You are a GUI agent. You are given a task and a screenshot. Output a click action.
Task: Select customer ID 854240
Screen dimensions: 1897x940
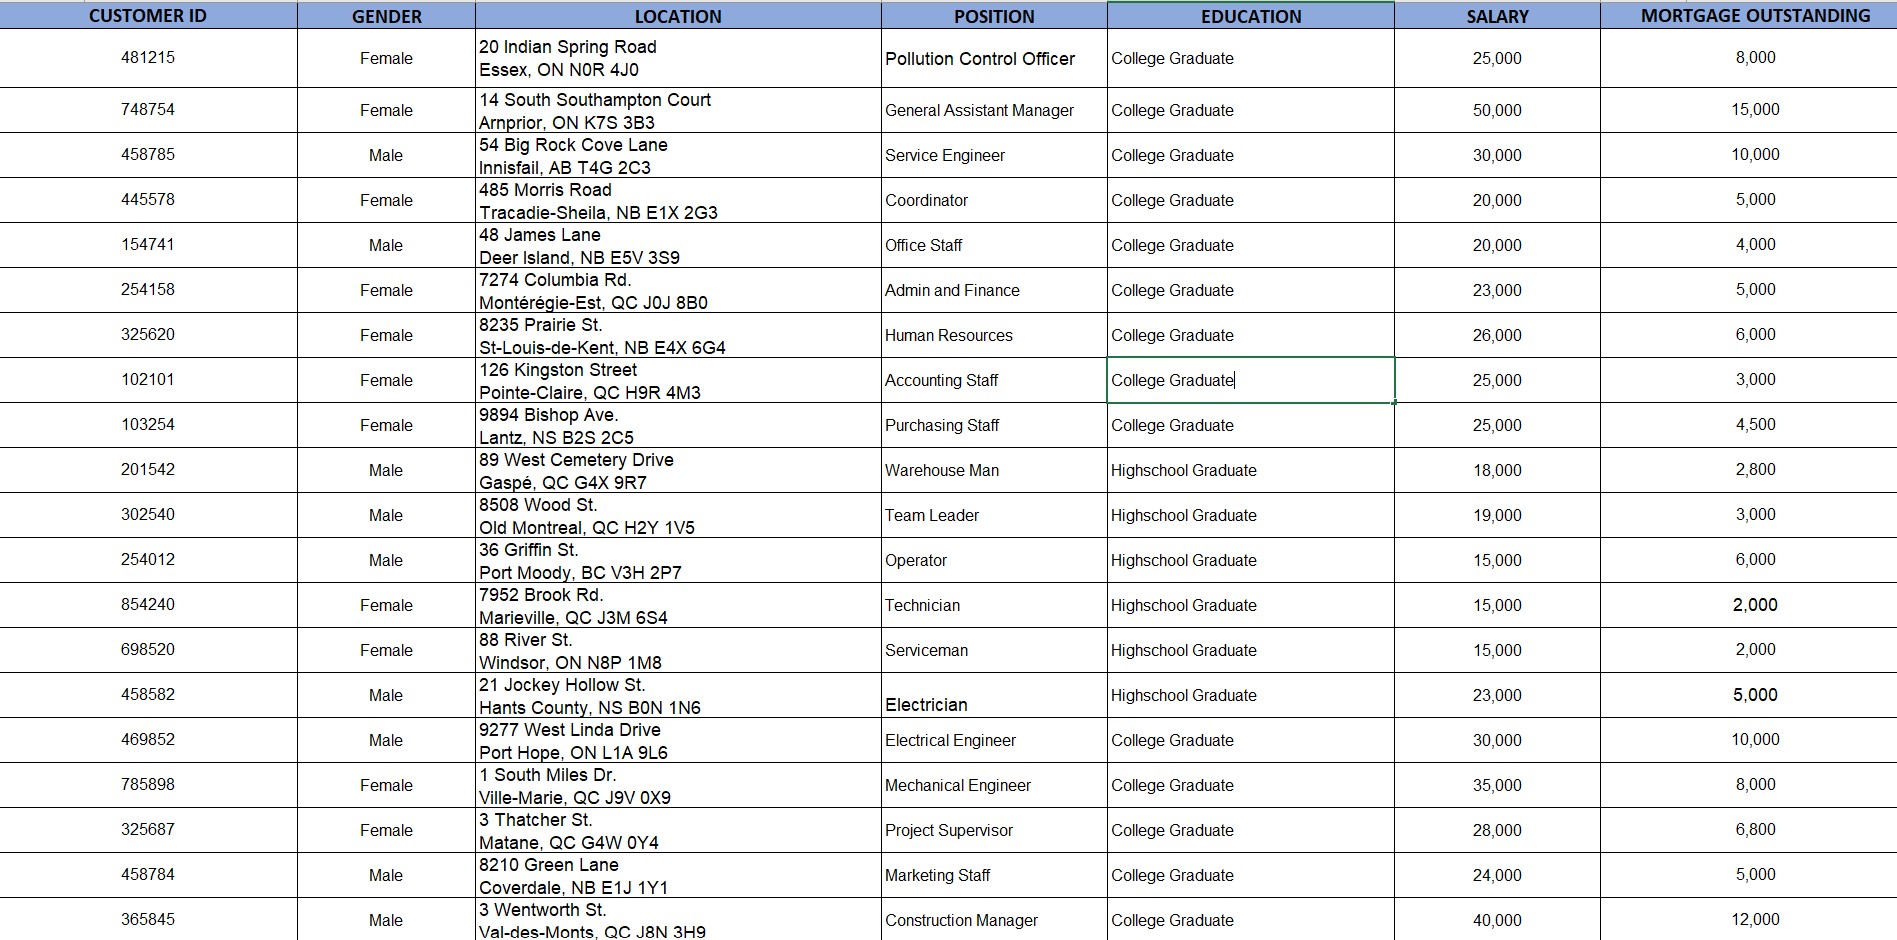click(x=148, y=605)
